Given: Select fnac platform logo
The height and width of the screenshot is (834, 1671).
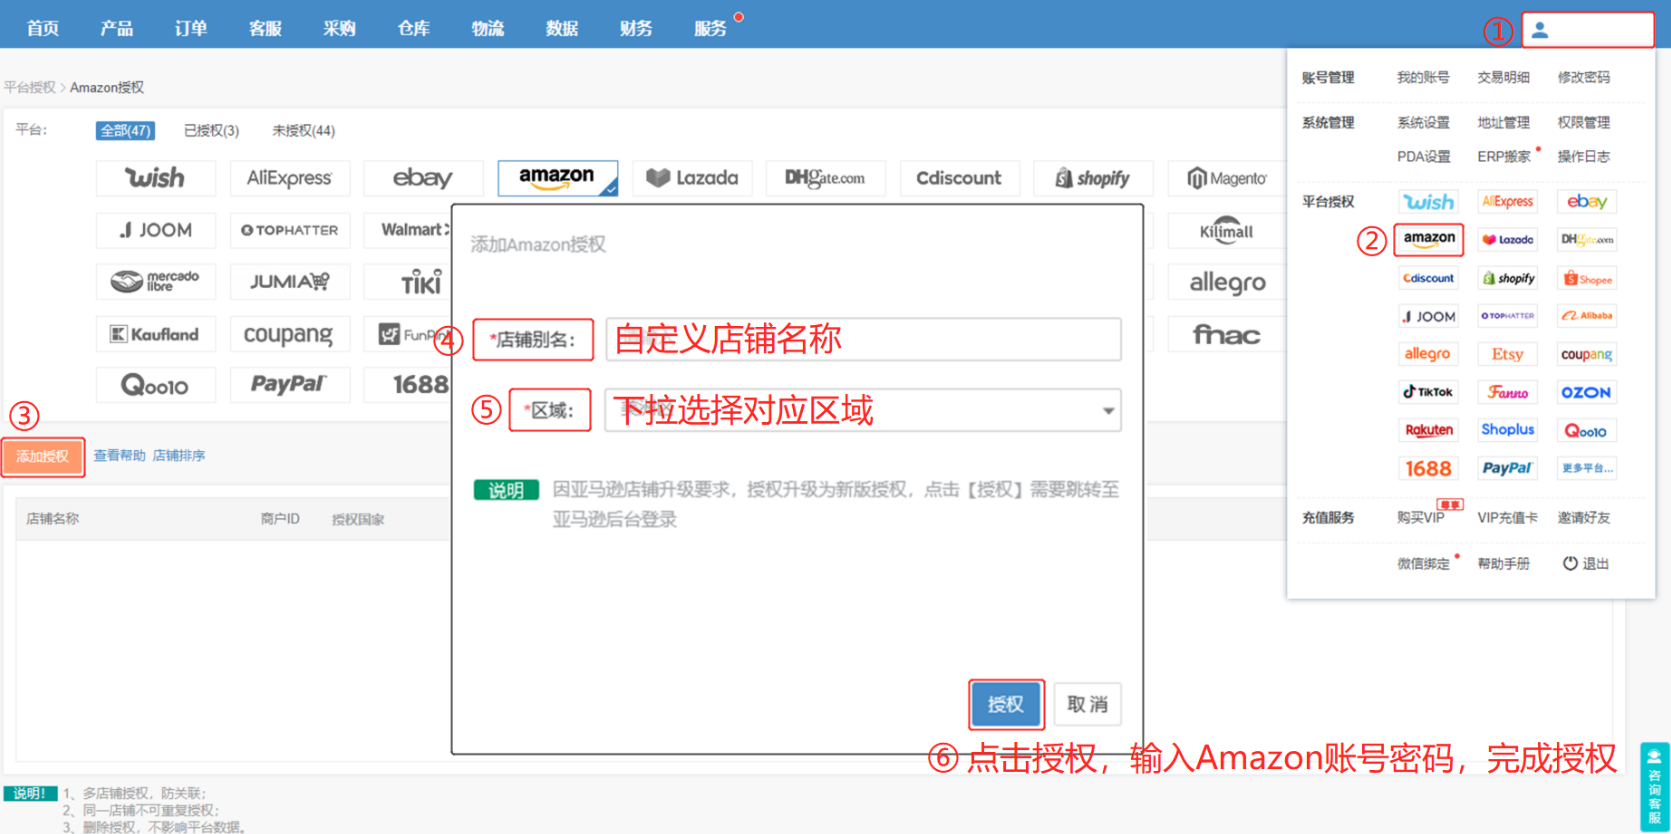Looking at the screenshot, I should [x=1227, y=335].
